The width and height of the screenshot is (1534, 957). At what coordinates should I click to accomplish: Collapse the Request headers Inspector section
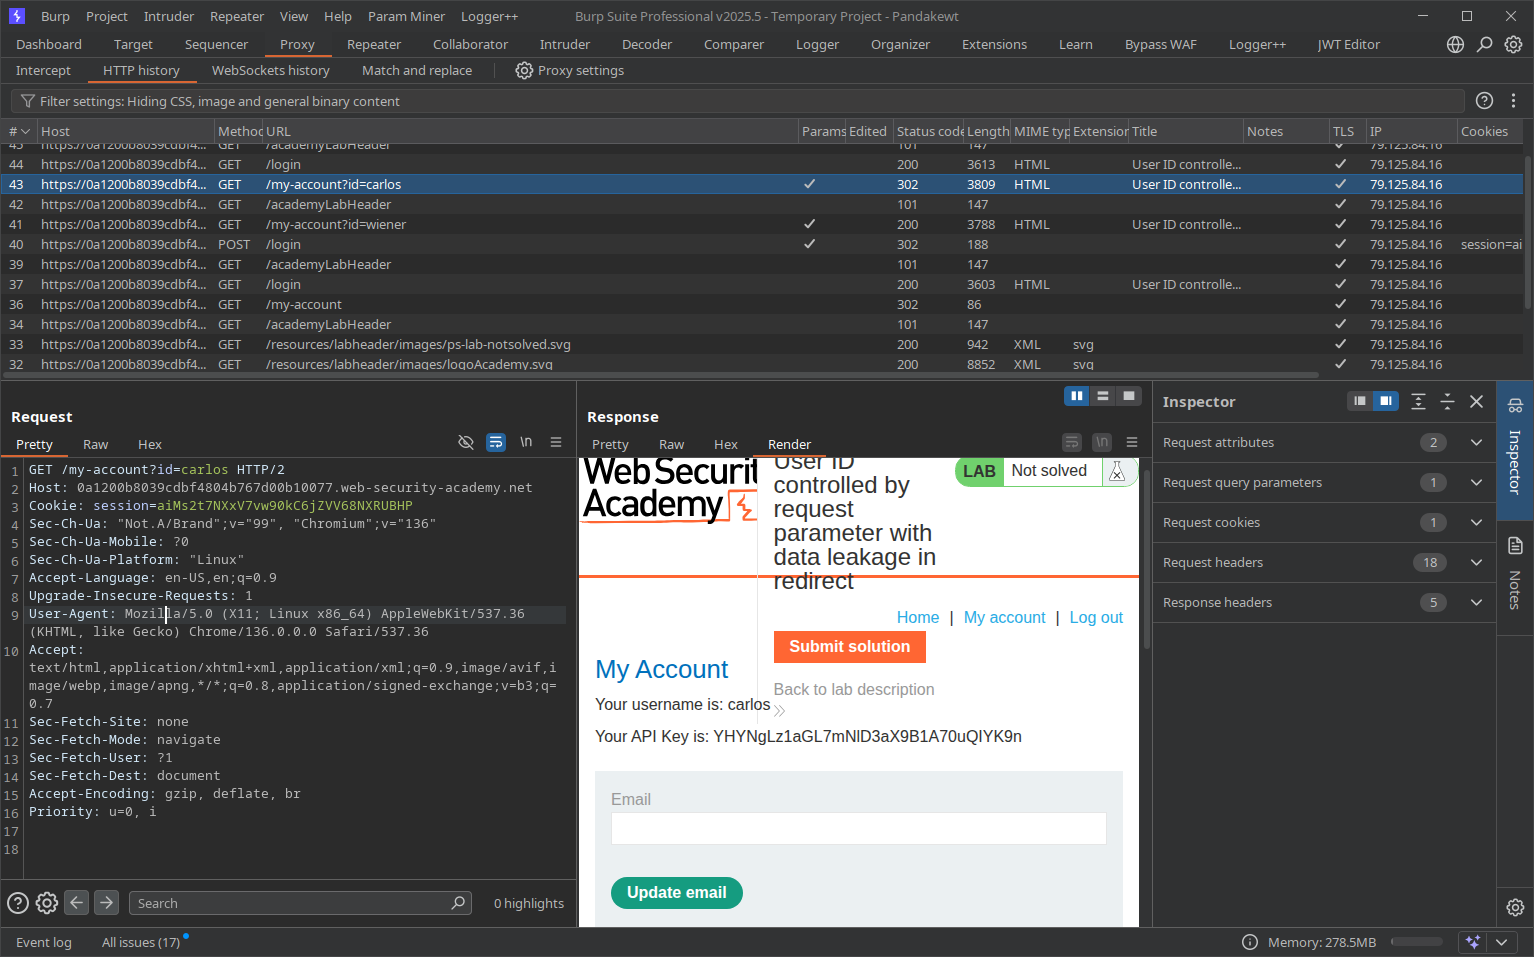click(1476, 562)
